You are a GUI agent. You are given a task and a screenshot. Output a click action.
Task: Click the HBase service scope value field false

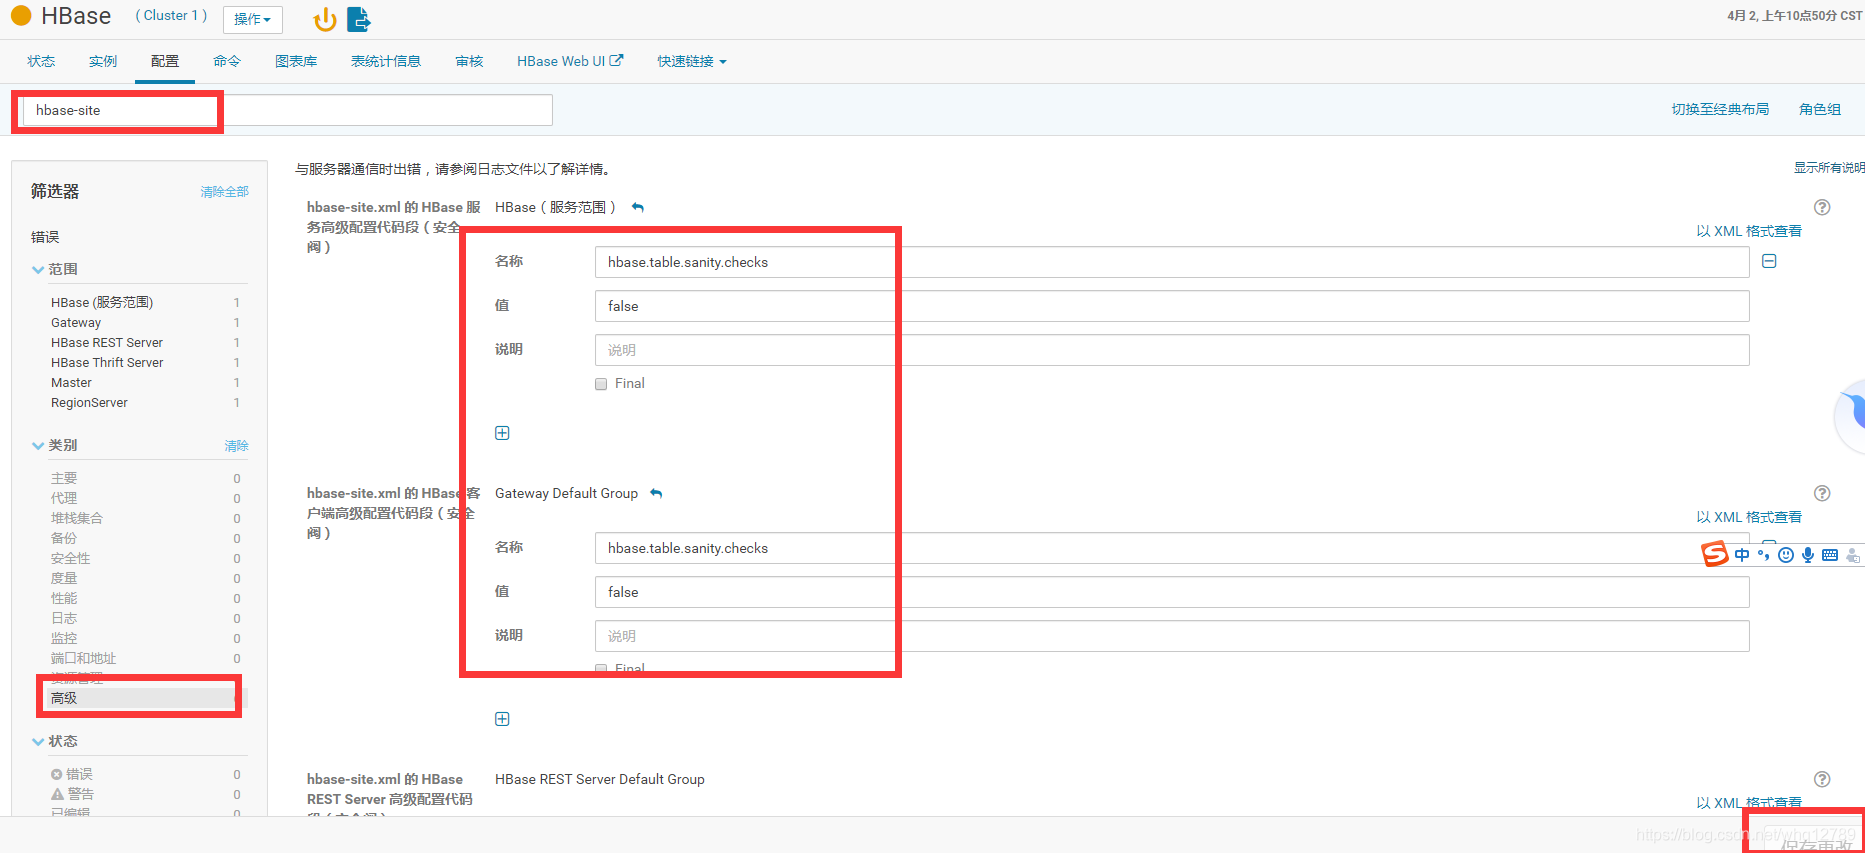pos(1172,306)
